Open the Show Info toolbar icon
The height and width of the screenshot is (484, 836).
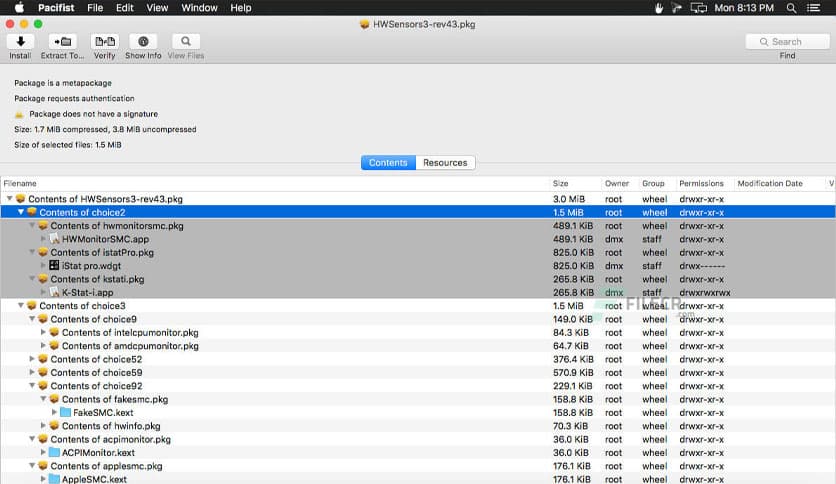point(143,42)
